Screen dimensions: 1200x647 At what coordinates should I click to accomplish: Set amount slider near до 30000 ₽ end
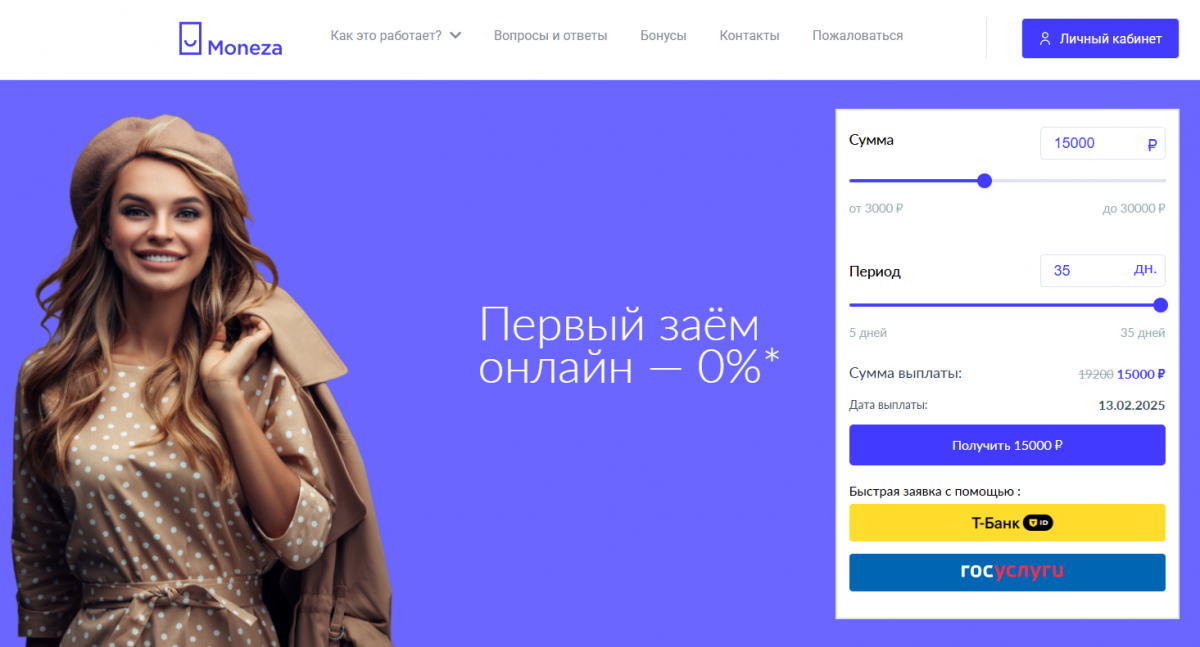pos(1160,181)
